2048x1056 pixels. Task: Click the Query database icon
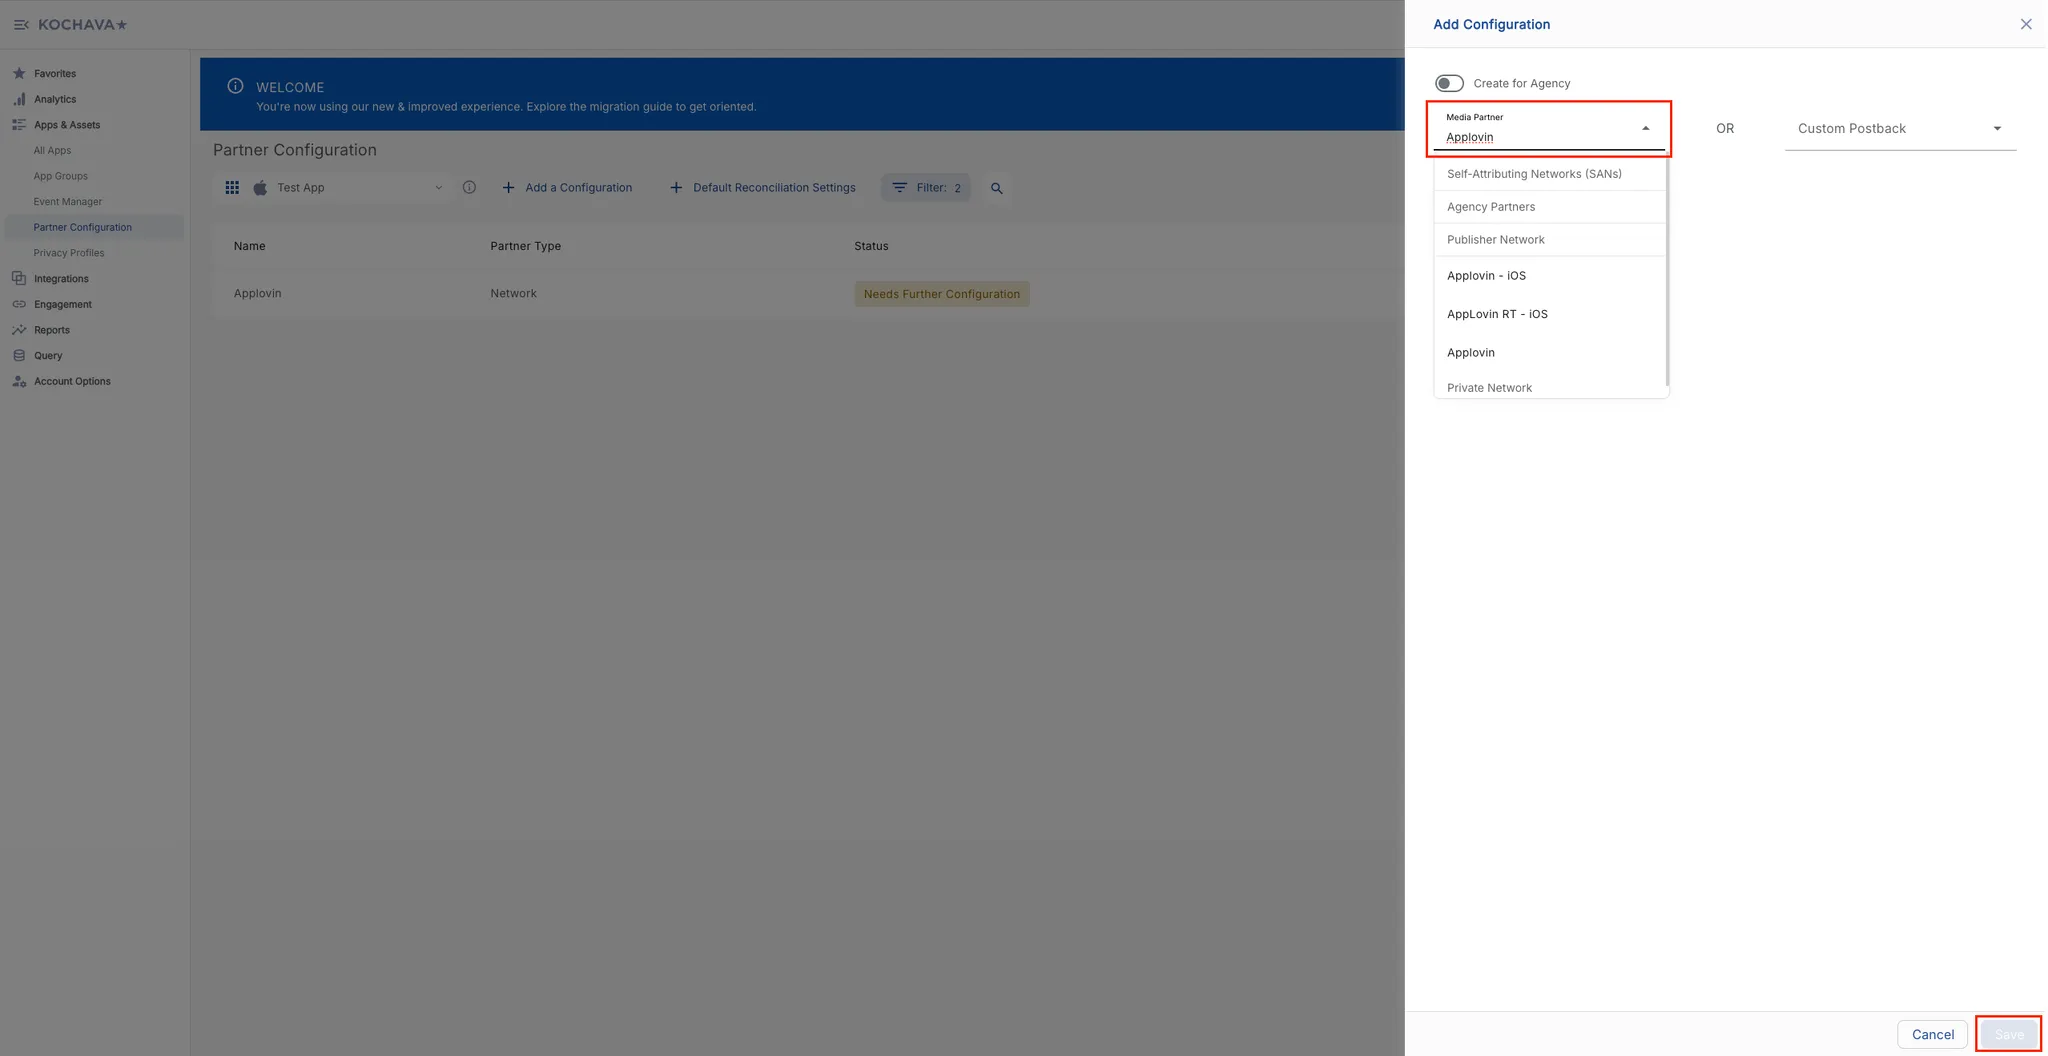coord(19,356)
